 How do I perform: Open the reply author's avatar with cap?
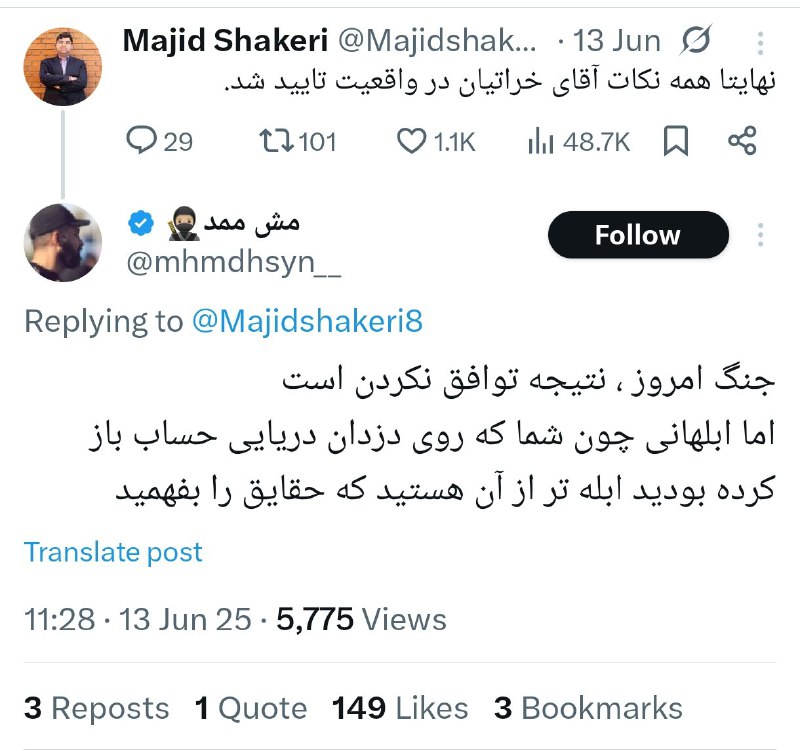(x=63, y=242)
